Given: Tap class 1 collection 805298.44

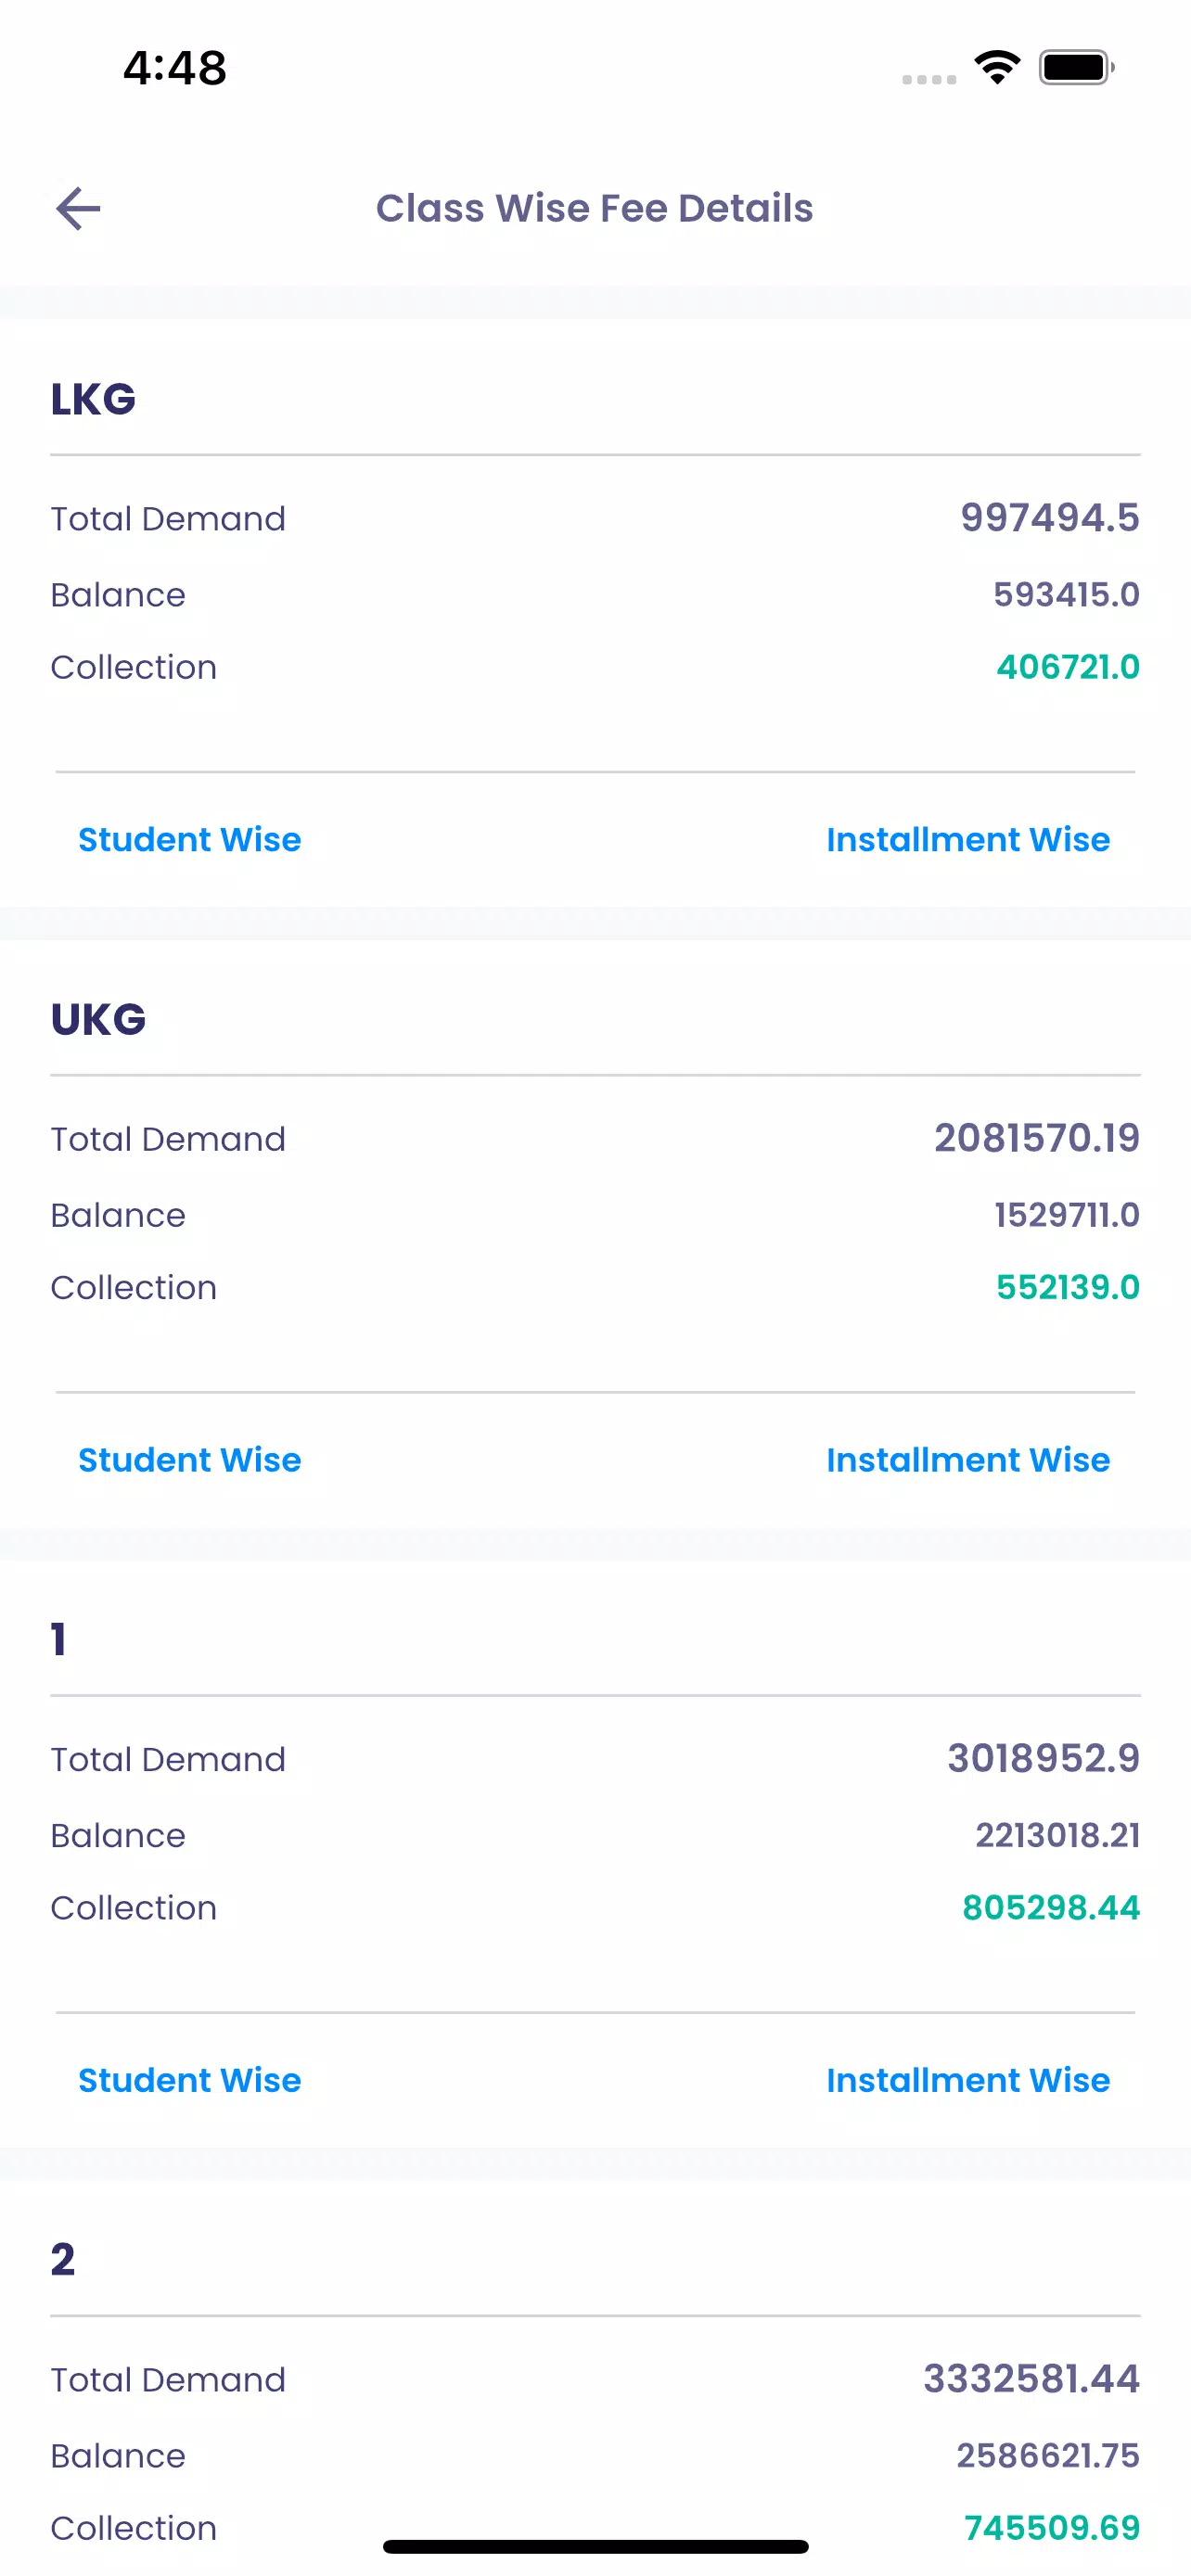Looking at the screenshot, I should [x=1050, y=1908].
